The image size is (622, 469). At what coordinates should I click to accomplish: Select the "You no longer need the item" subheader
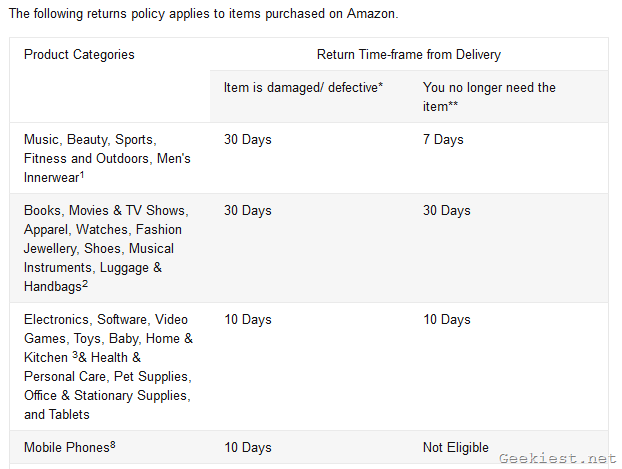[x=489, y=97]
